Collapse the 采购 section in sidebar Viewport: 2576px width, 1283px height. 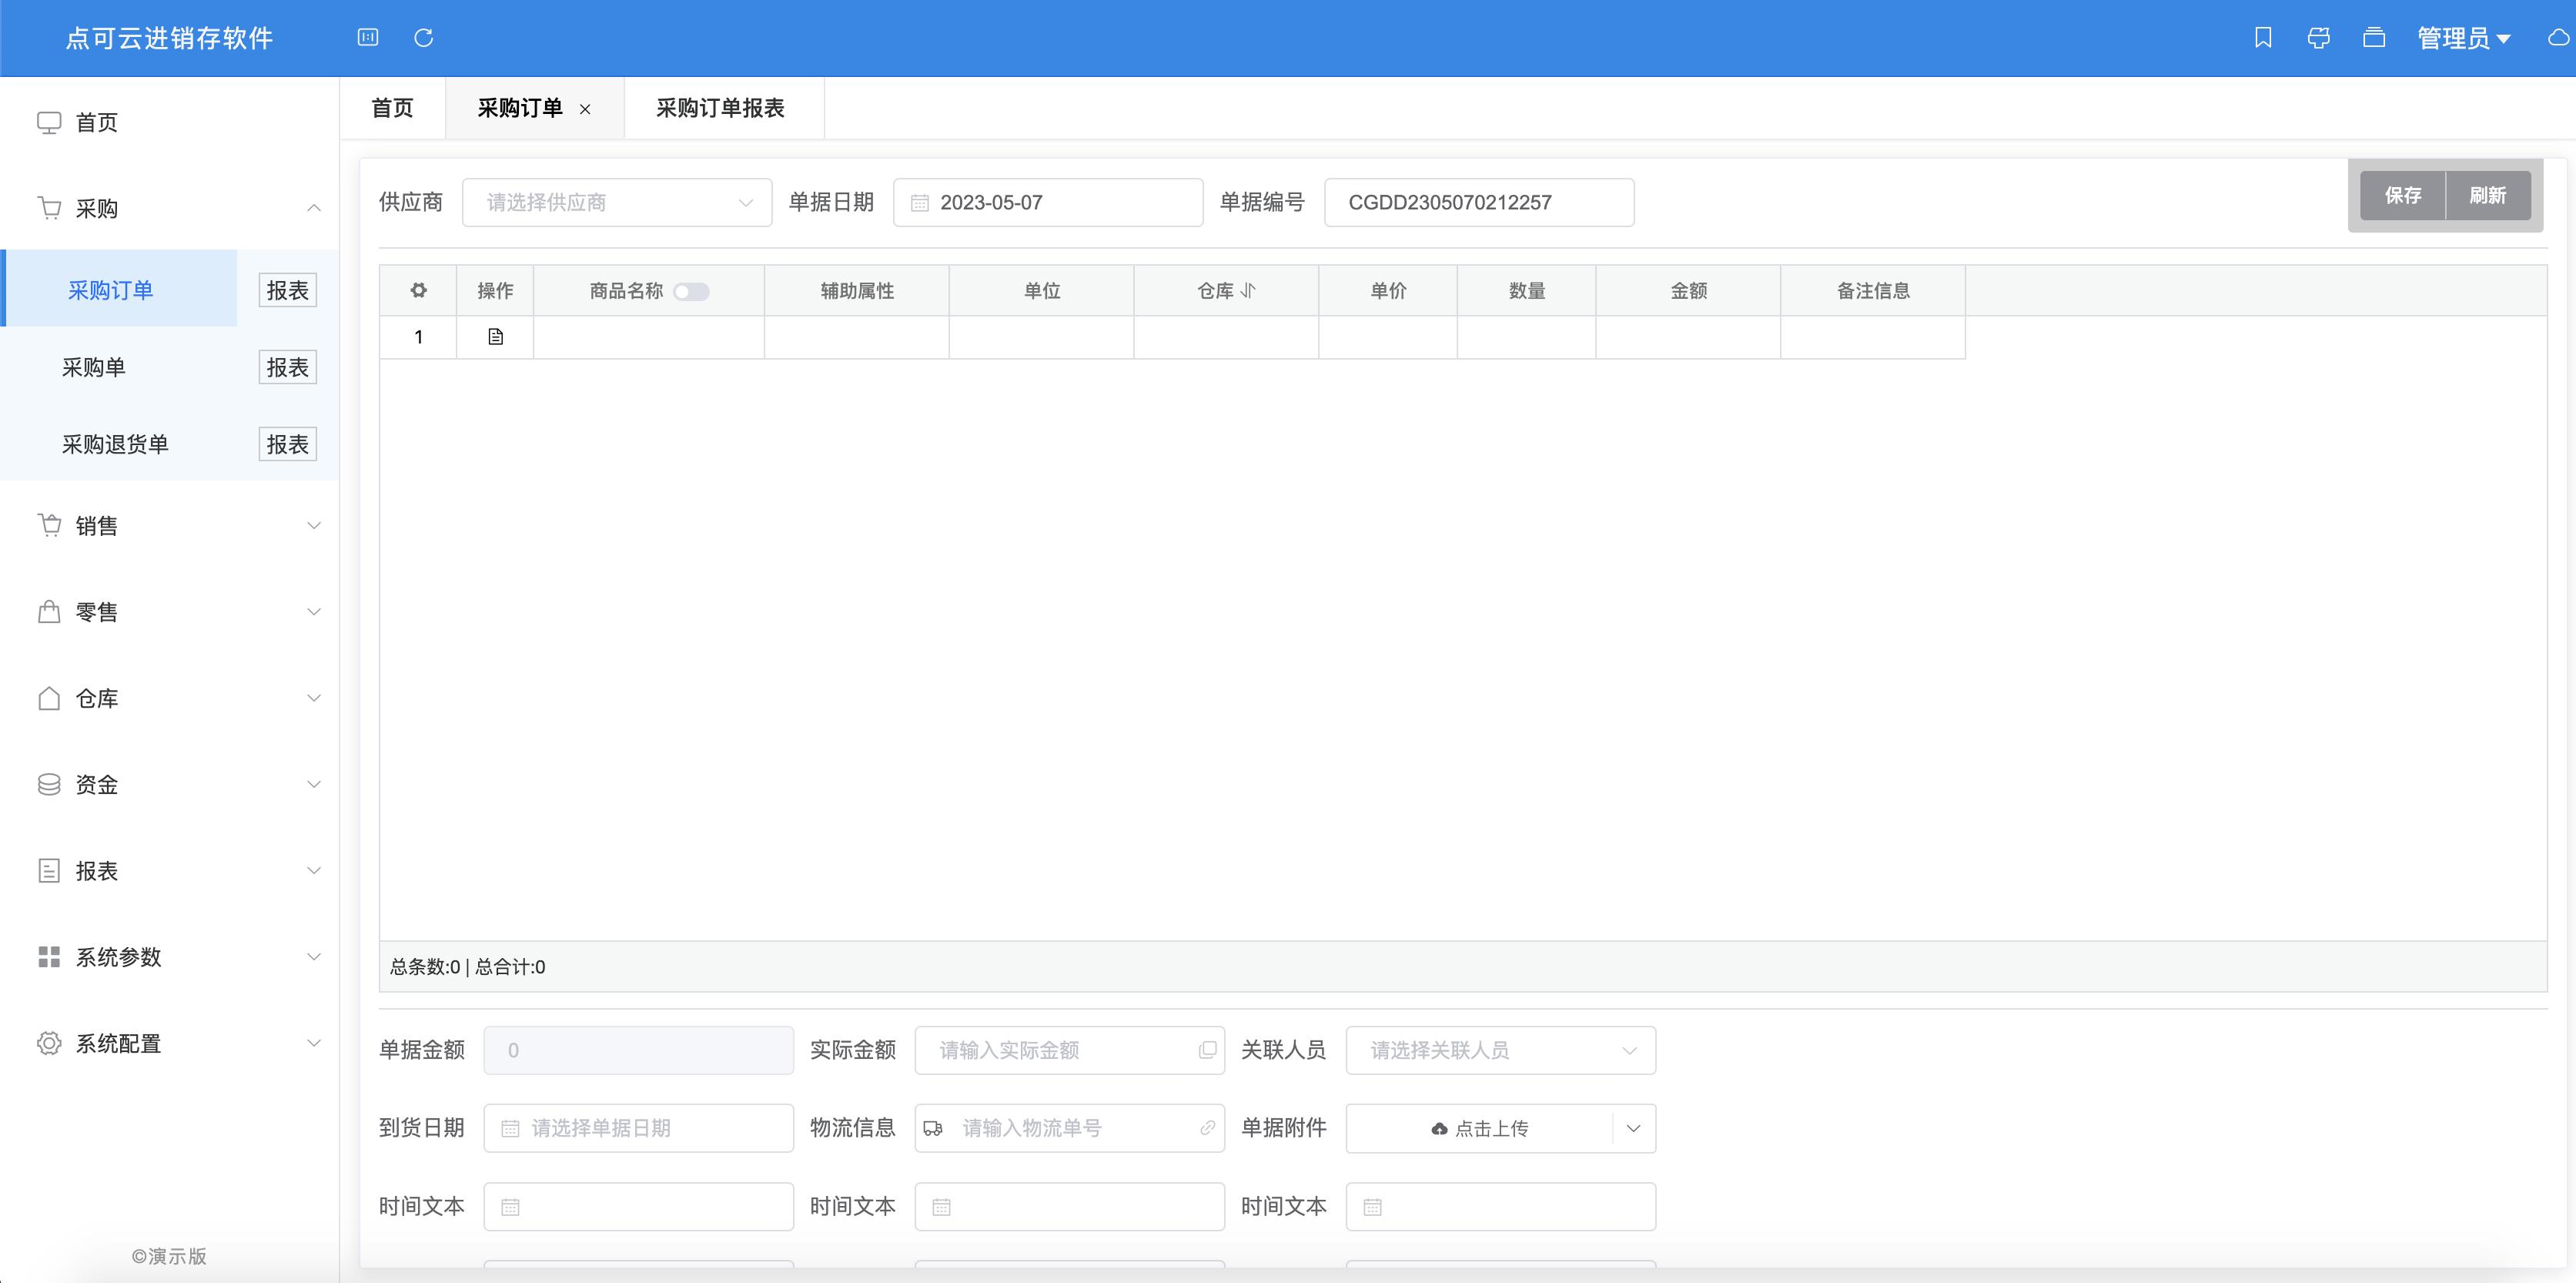(314, 208)
